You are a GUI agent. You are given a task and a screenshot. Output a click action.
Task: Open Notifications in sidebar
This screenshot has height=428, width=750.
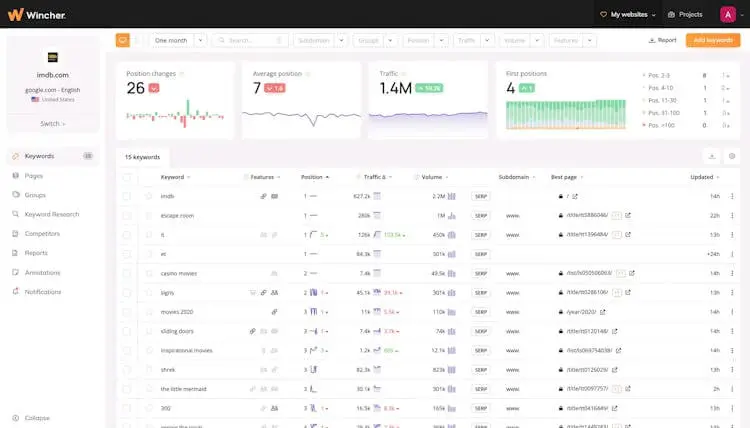(x=43, y=291)
